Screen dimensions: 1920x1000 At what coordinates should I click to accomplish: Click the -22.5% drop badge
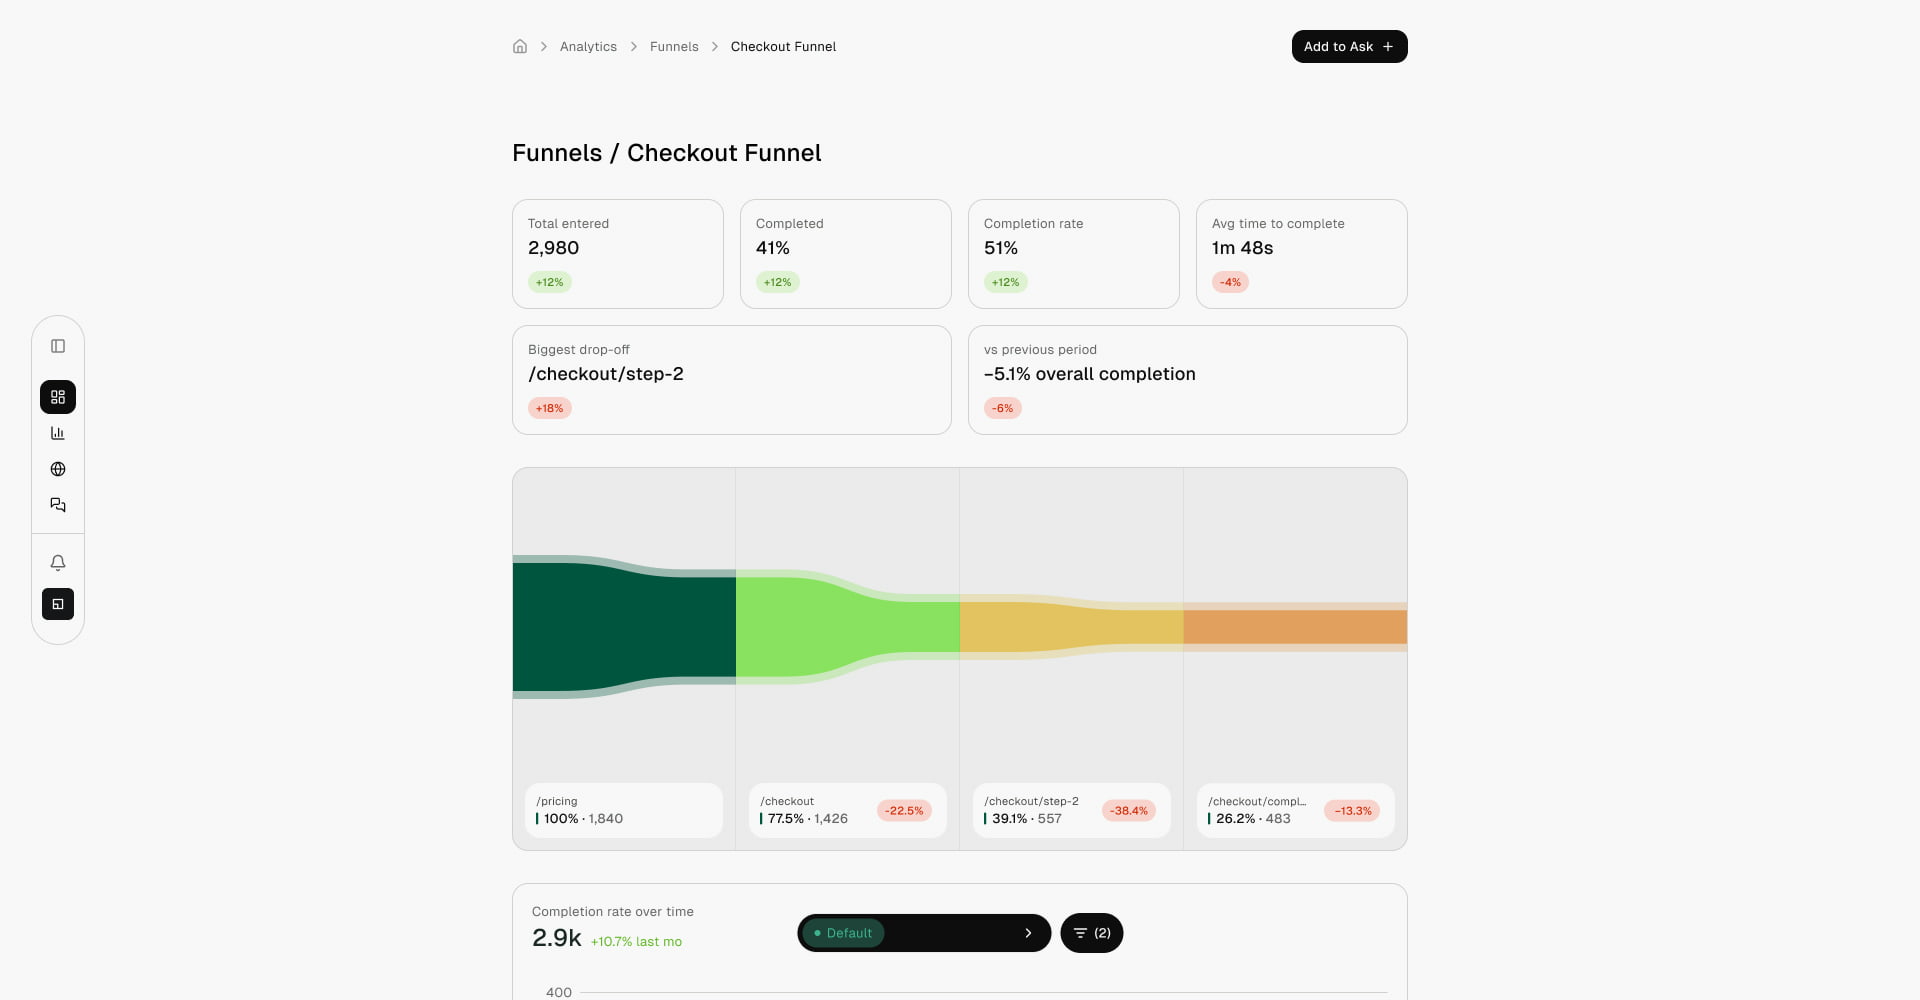904,811
